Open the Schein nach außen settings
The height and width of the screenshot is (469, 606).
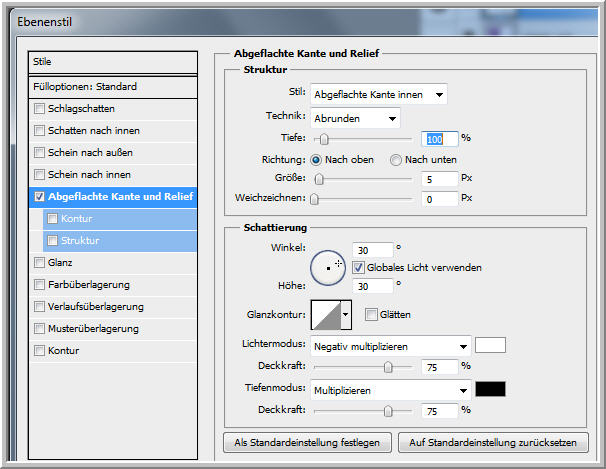click(x=90, y=153)
